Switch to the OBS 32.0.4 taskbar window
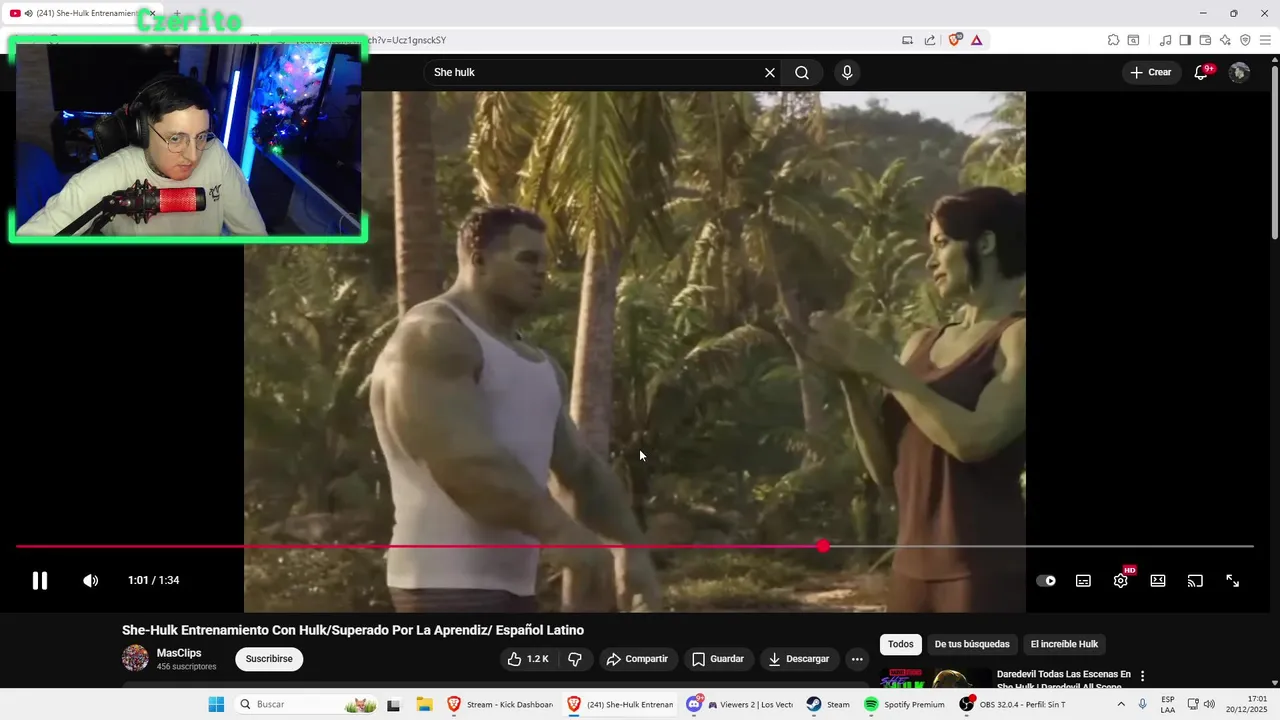1280x720 pixels. (x=1012, y=704)
